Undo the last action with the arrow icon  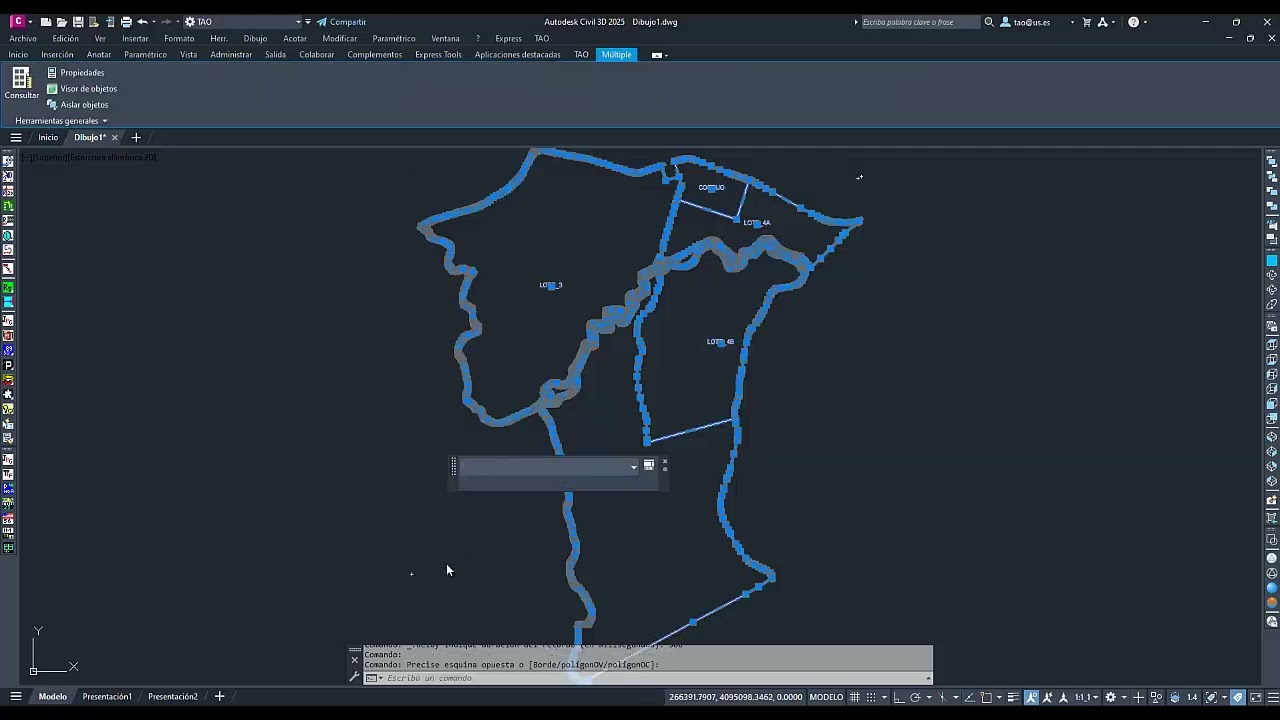coord(142,22)
